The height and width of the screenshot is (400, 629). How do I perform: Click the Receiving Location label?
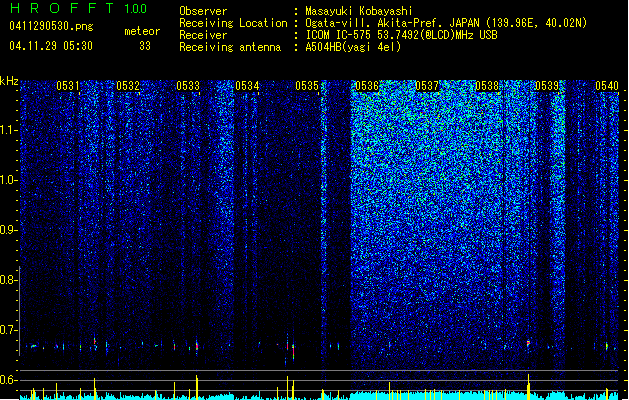pos(233,23)
